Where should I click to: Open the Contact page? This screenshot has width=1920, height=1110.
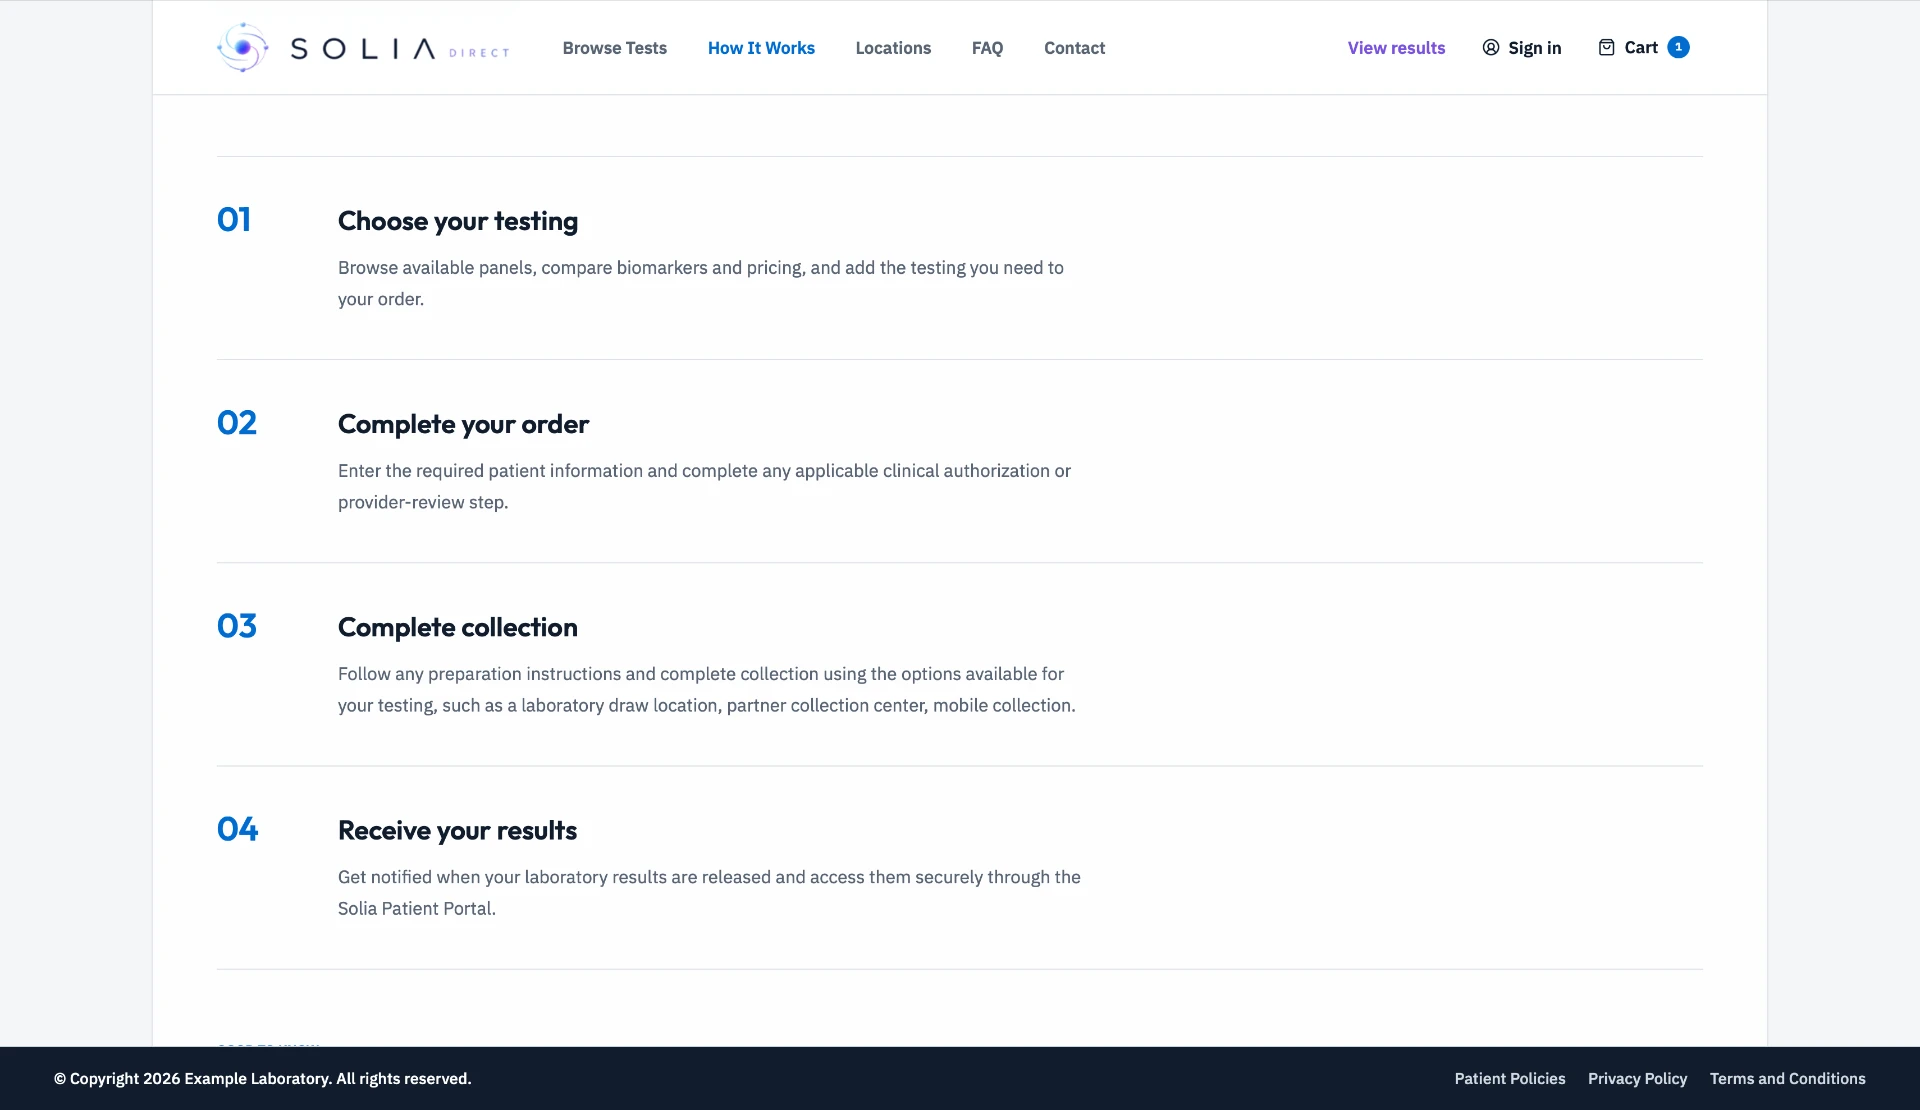[1074, 48]
